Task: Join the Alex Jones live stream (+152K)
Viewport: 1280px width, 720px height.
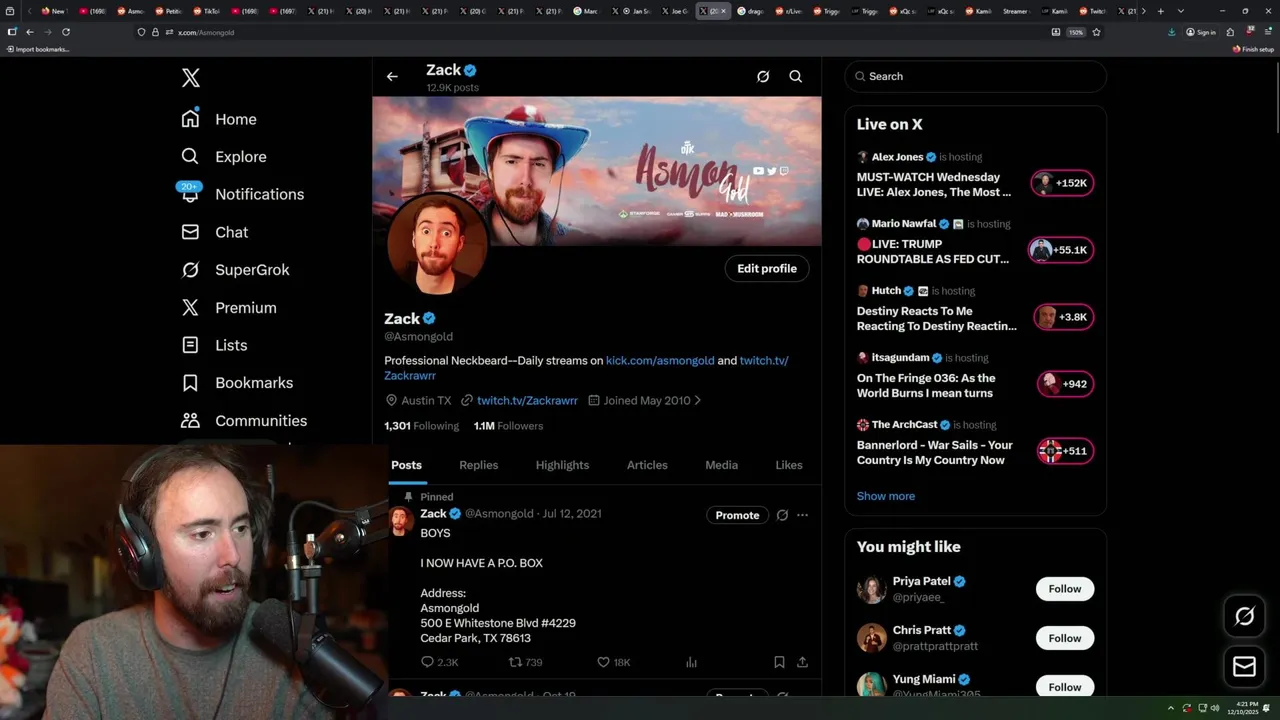Action: (x=1062, y=183)
